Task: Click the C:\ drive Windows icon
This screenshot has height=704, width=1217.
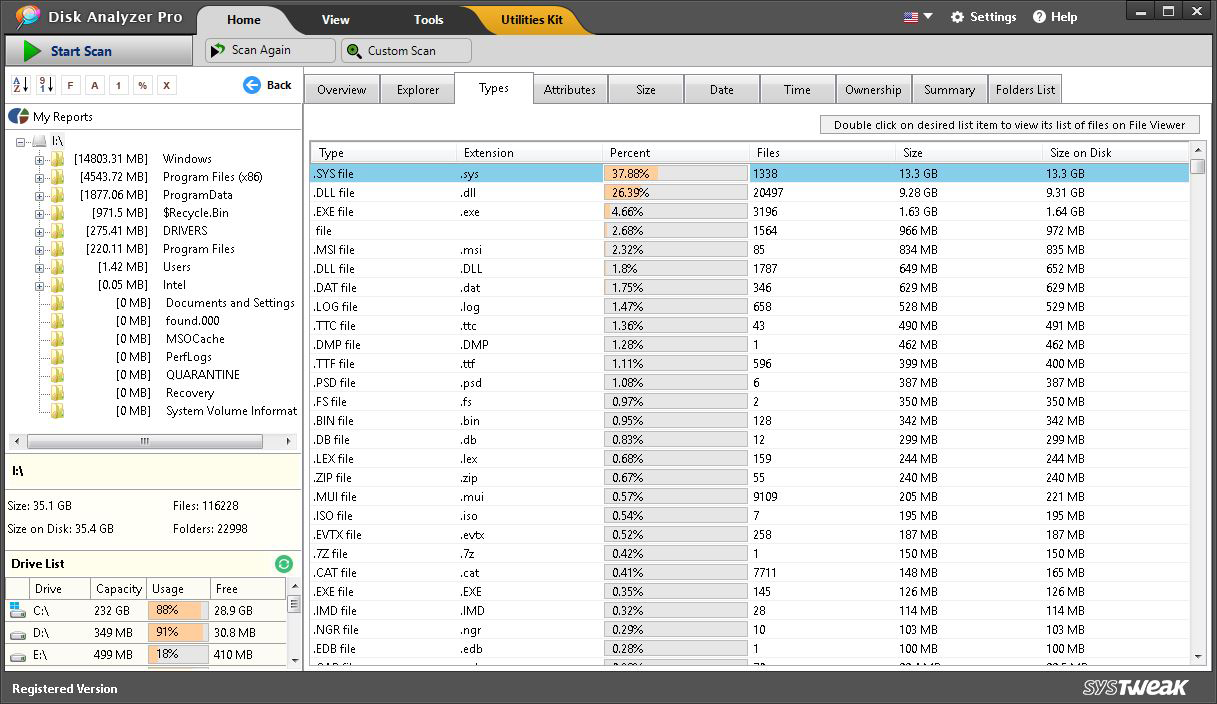Action: coord(17,610)
